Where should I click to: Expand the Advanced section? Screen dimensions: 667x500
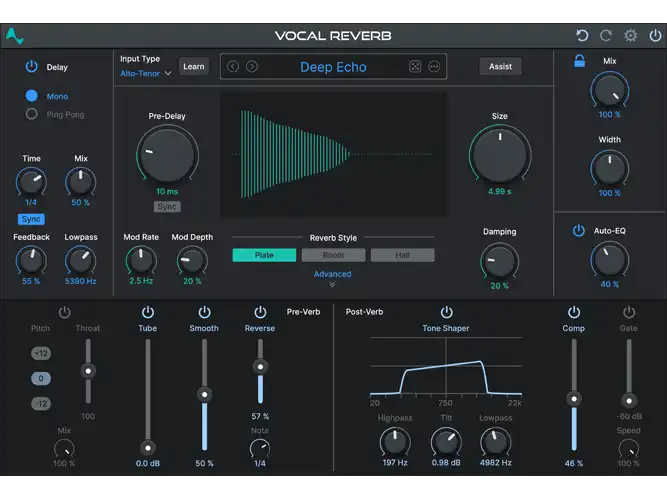pyautogui.click(x=333, y=278)
